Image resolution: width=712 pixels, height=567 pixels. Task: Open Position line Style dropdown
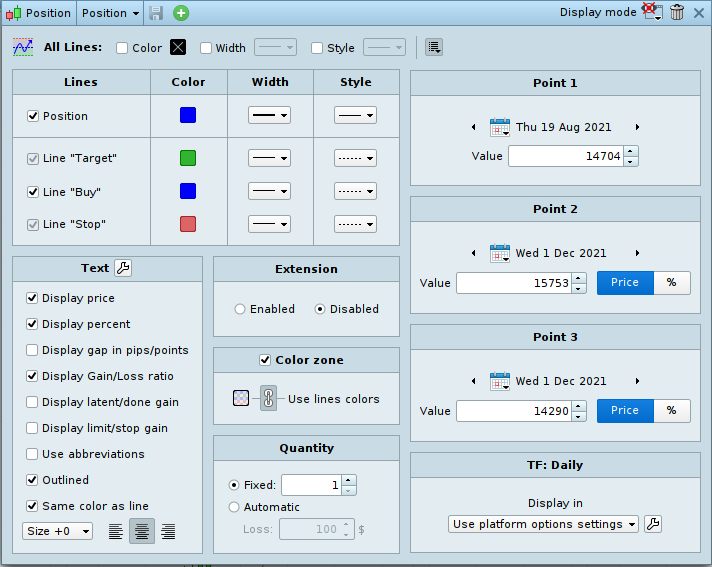click(x=356, y=115)
